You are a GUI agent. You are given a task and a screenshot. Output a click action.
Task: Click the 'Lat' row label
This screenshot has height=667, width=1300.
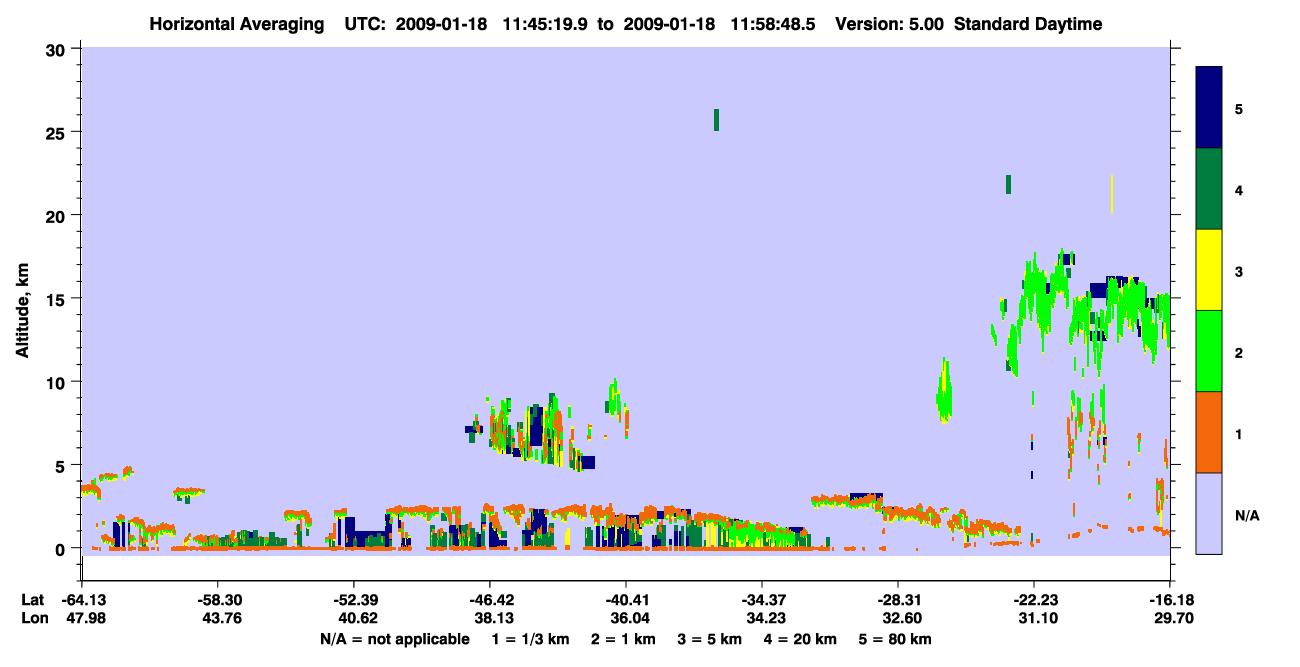(x=32, y=600)
